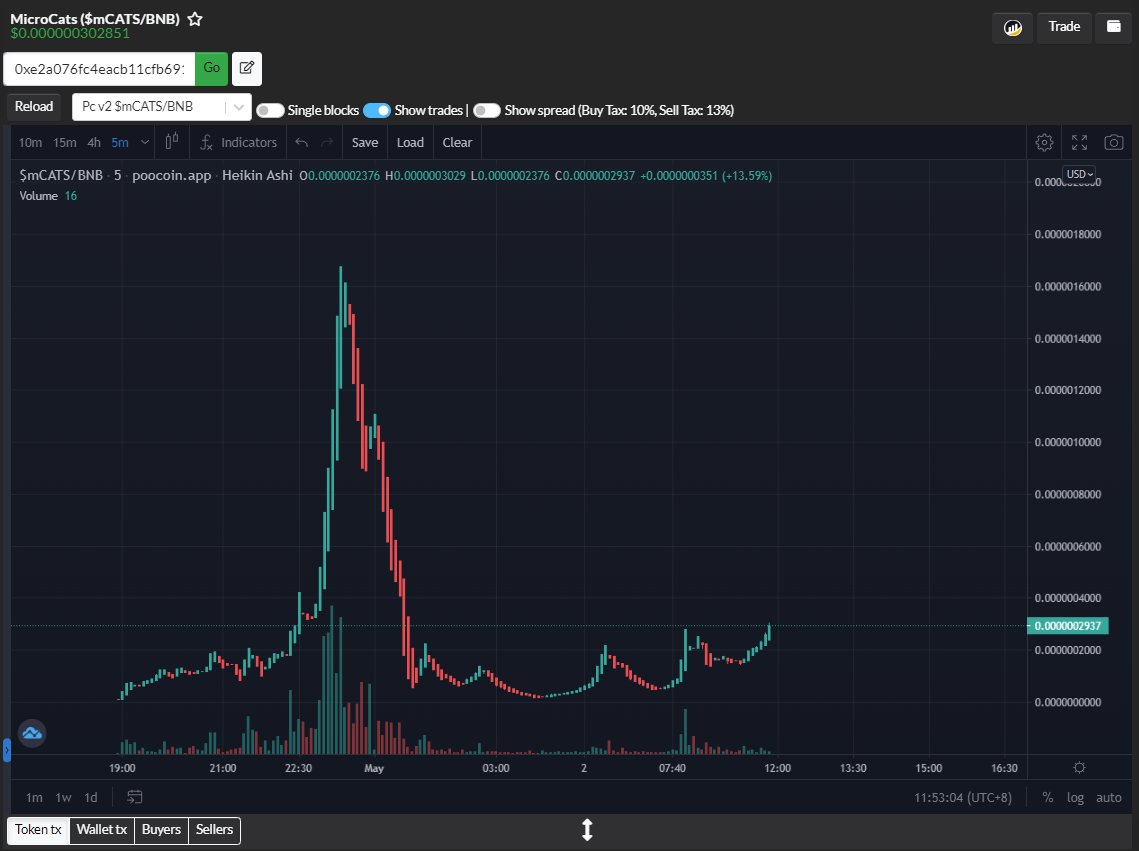
Task: Click the May date label on time axis
Action: 374,768
